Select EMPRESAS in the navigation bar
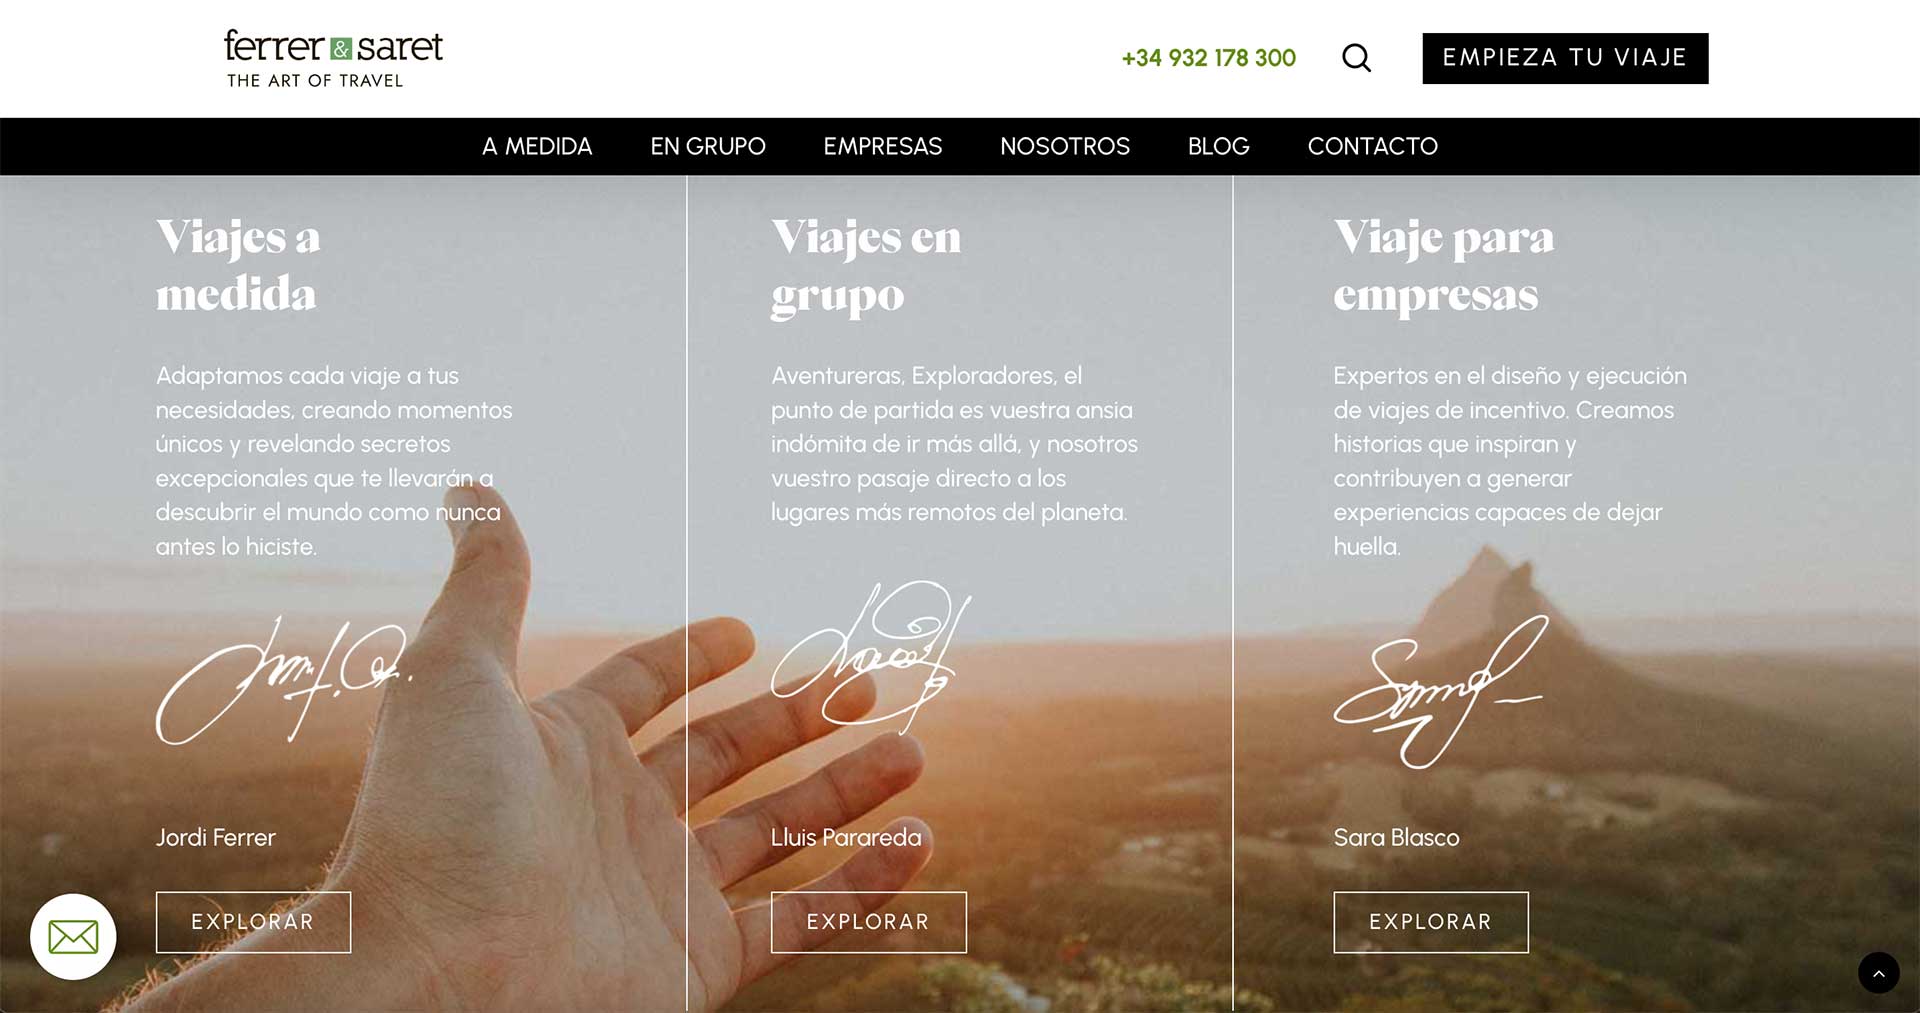The height and width of the screenshot is (1013, 1920). pyautogui.click(x=883, y=146)
